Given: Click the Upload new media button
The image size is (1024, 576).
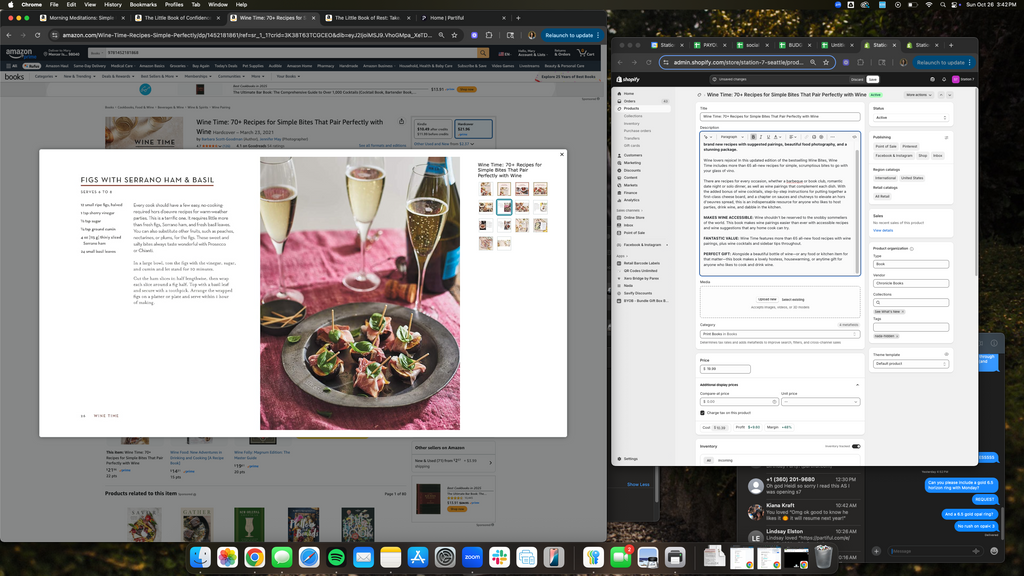Looking at the screenshot, I should coord(766,299).
